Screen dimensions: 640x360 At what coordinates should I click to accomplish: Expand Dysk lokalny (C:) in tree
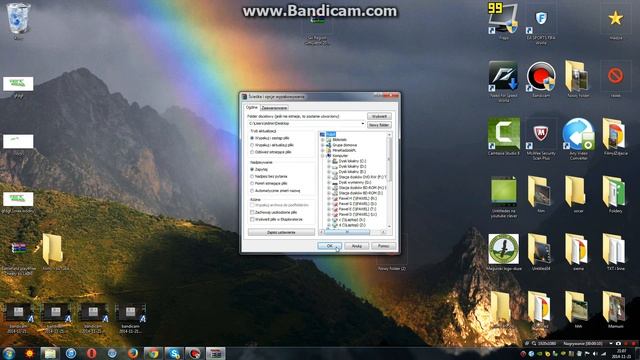coord(329,161)
